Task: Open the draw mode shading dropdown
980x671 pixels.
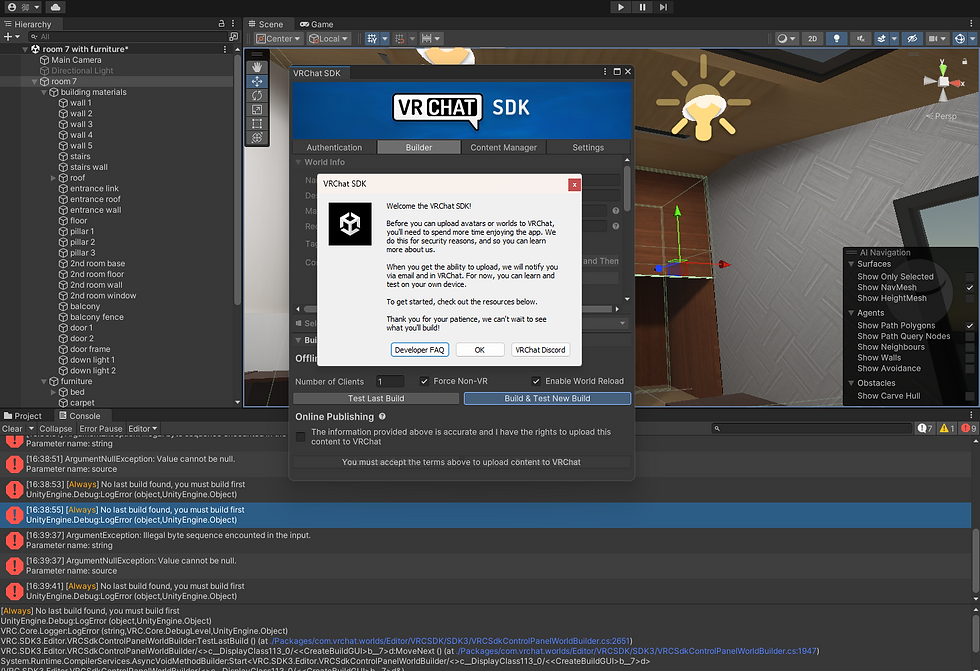Action: point(786,39)
